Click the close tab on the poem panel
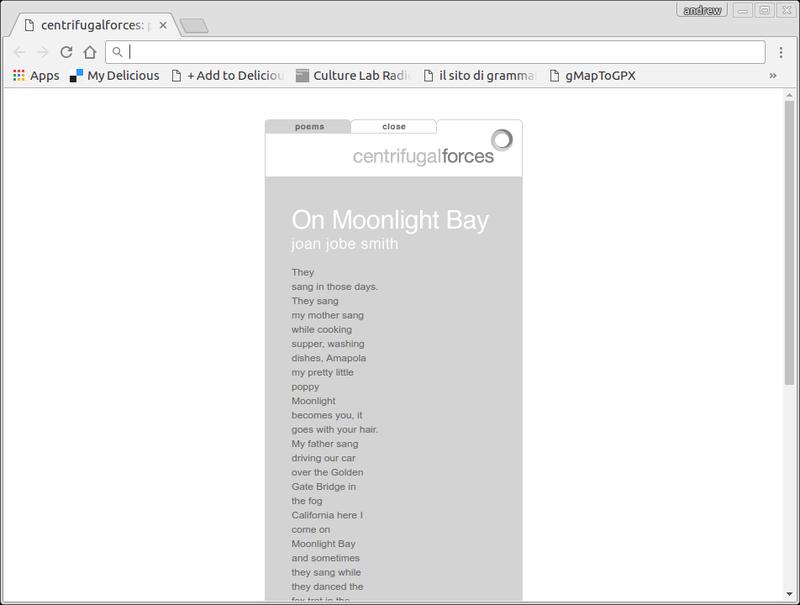 [x=393, y=127]
